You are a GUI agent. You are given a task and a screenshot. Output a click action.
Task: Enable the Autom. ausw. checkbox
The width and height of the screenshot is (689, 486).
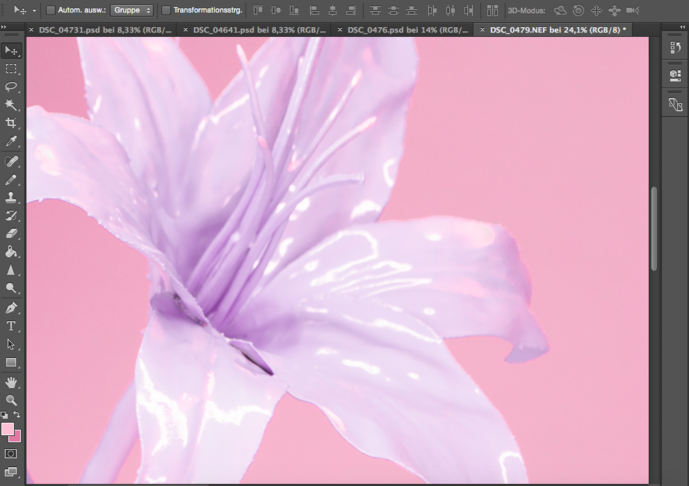point(51,10)
